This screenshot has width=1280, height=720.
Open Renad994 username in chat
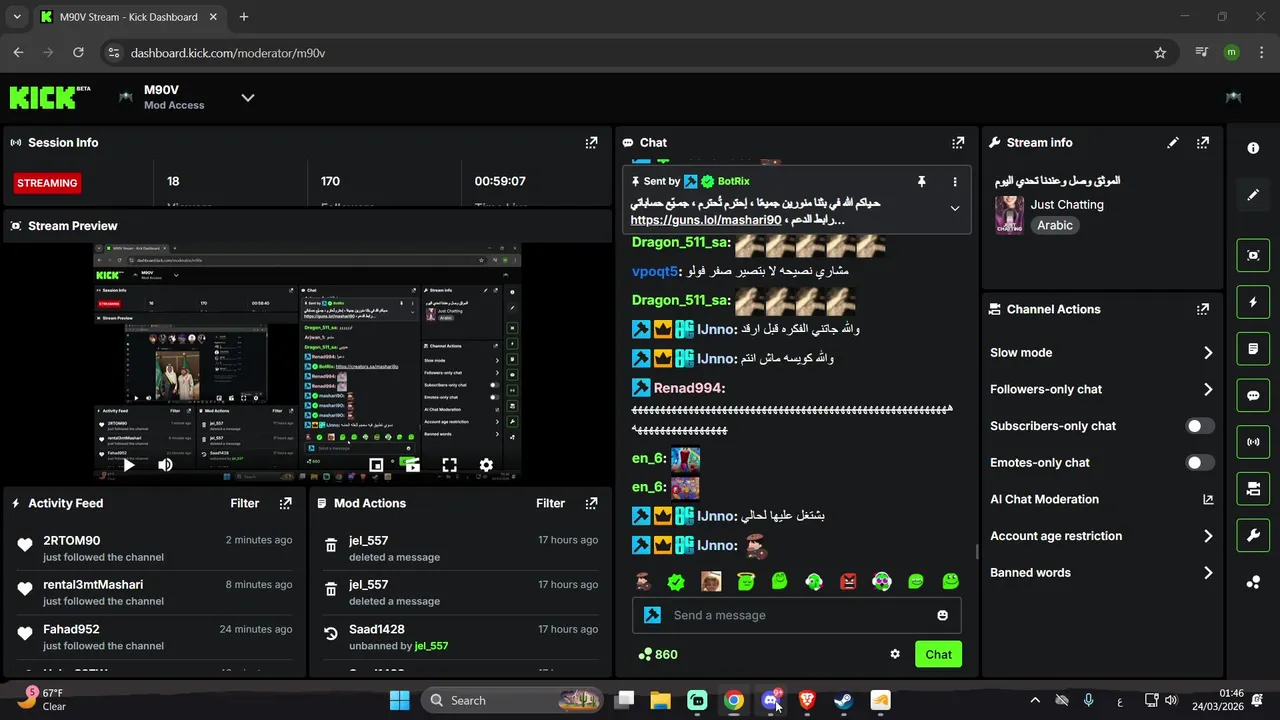point(689,388)
